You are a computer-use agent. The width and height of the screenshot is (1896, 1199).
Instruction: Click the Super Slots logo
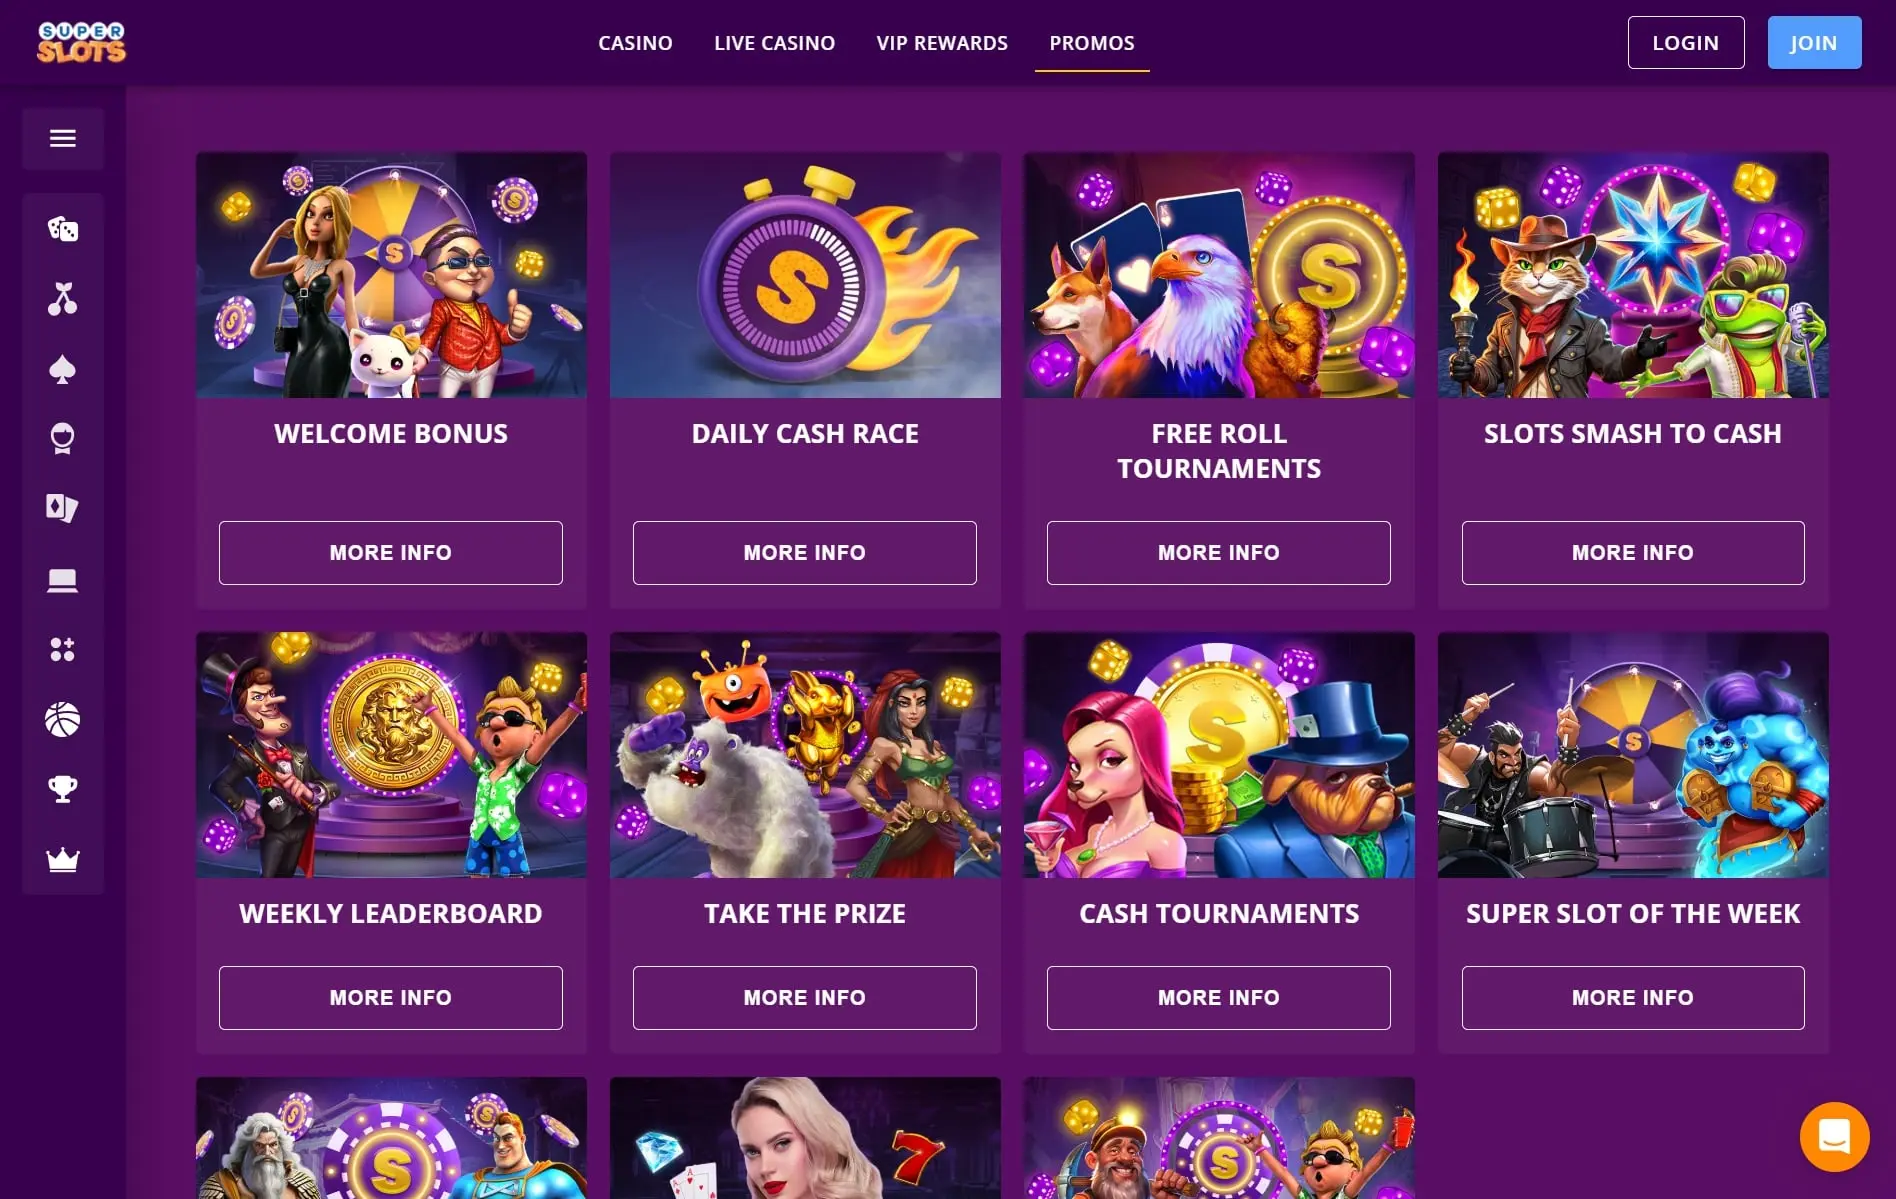[x=82, y=42]
